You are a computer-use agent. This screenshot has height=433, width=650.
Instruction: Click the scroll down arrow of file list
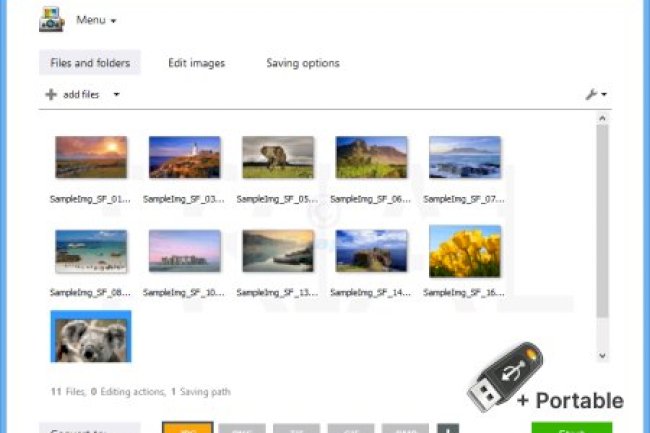click(602, 356)
